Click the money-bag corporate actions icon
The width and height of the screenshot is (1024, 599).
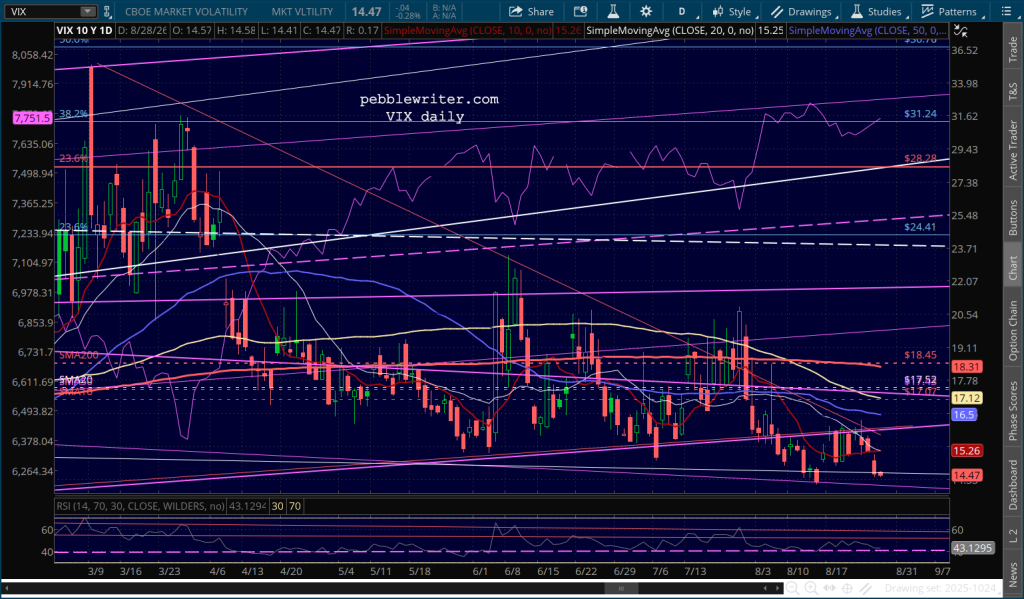click(x=580, y=11)
